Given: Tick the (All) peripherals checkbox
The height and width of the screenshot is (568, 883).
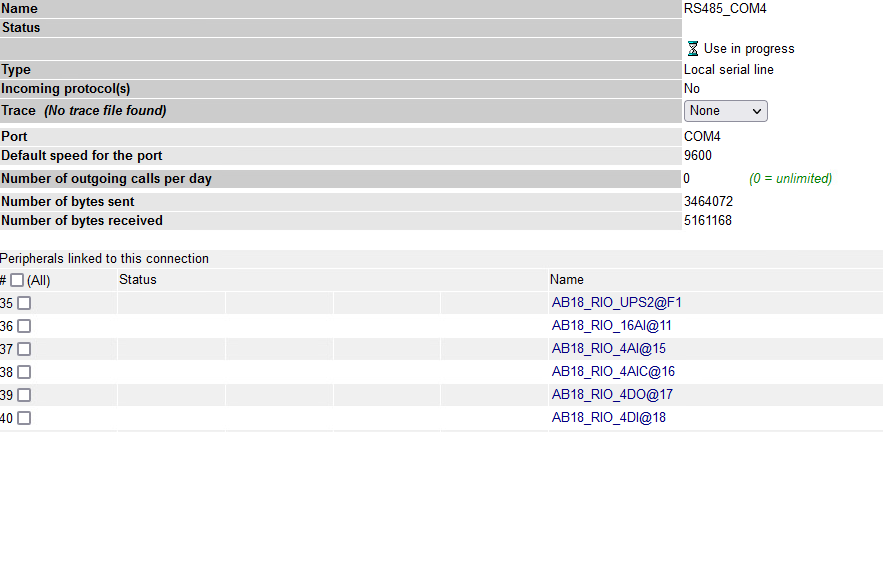Looking at the screenshot, I should point(17,280).
